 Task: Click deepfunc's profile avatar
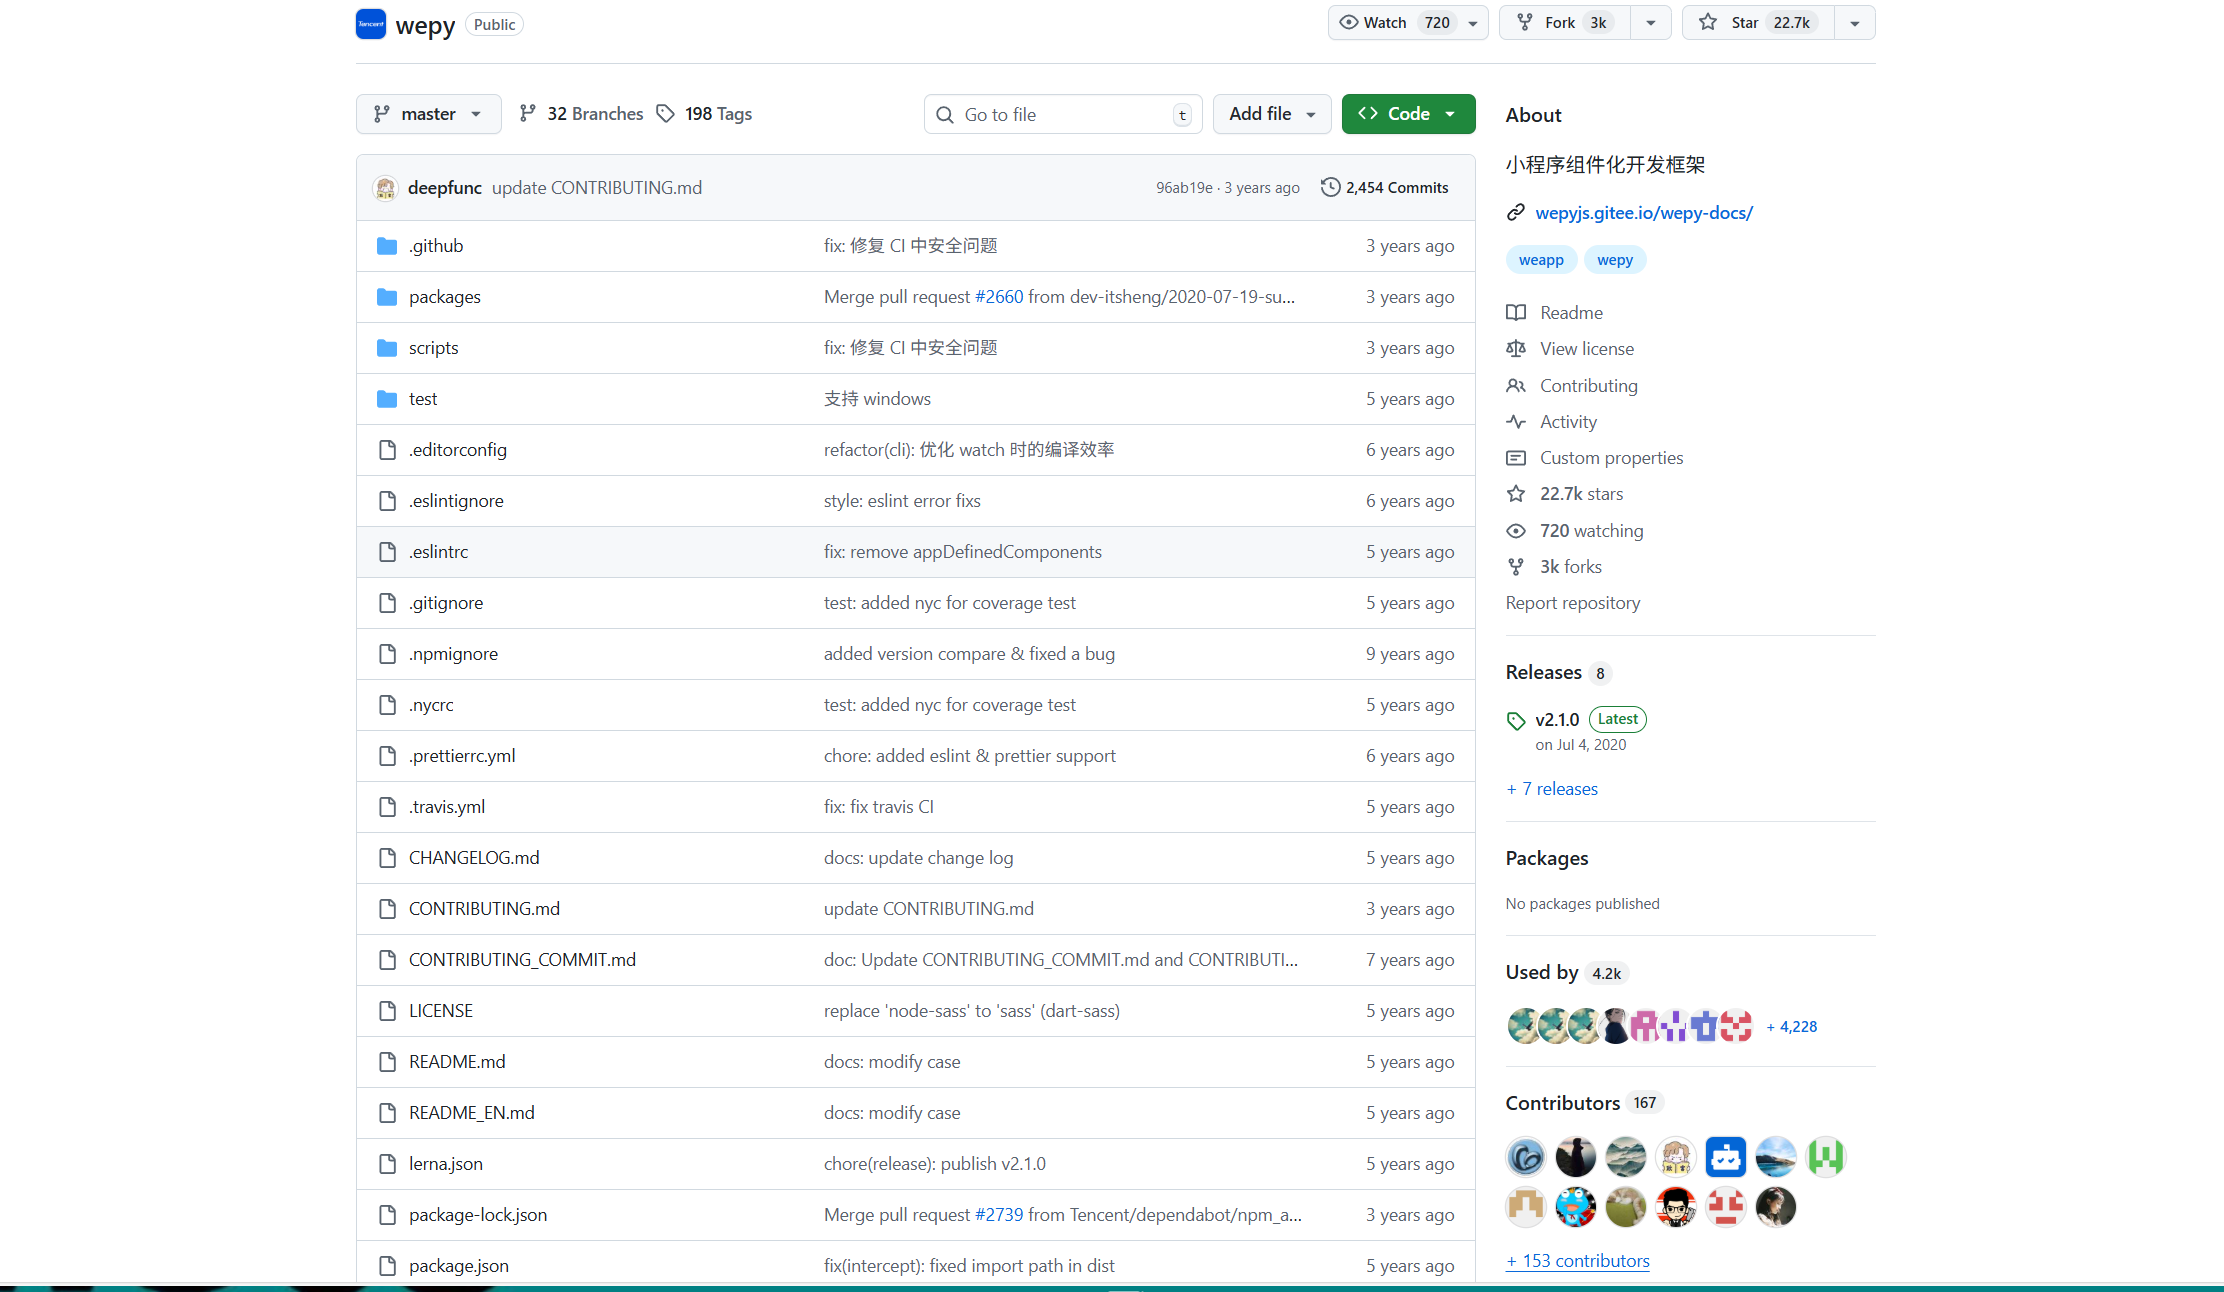387,187
